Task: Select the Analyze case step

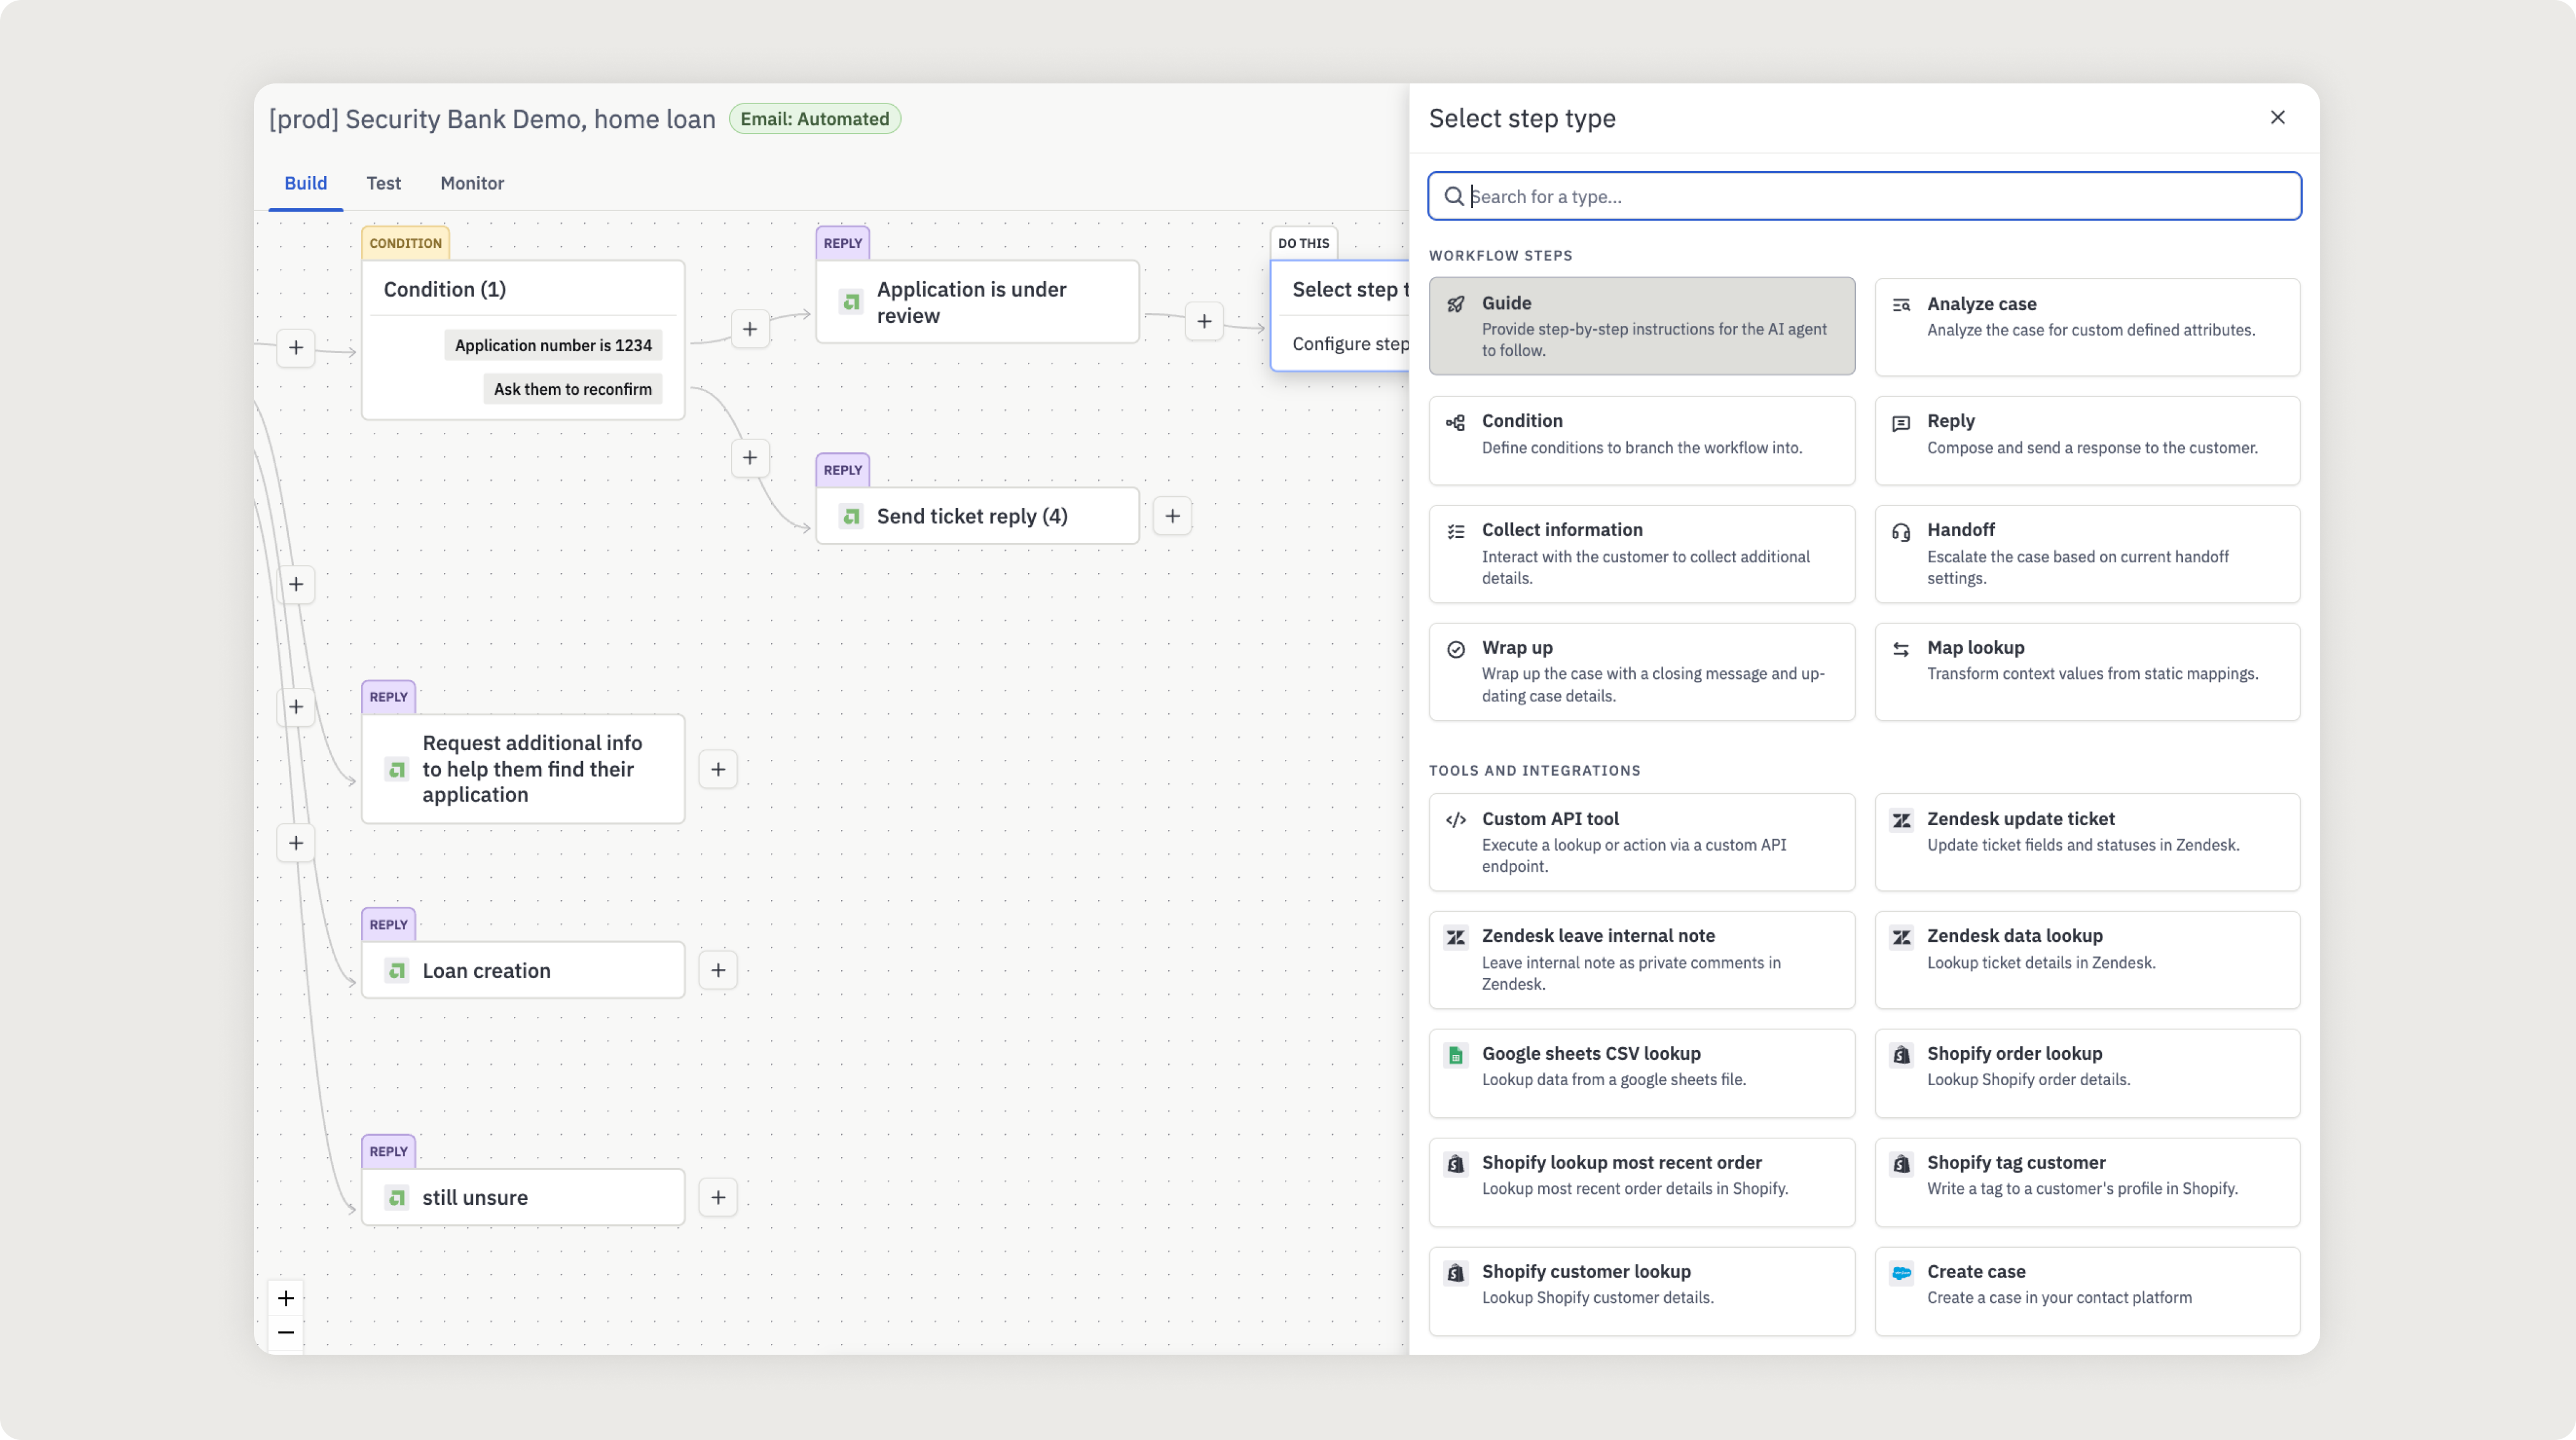Action: coord(2086,326)
